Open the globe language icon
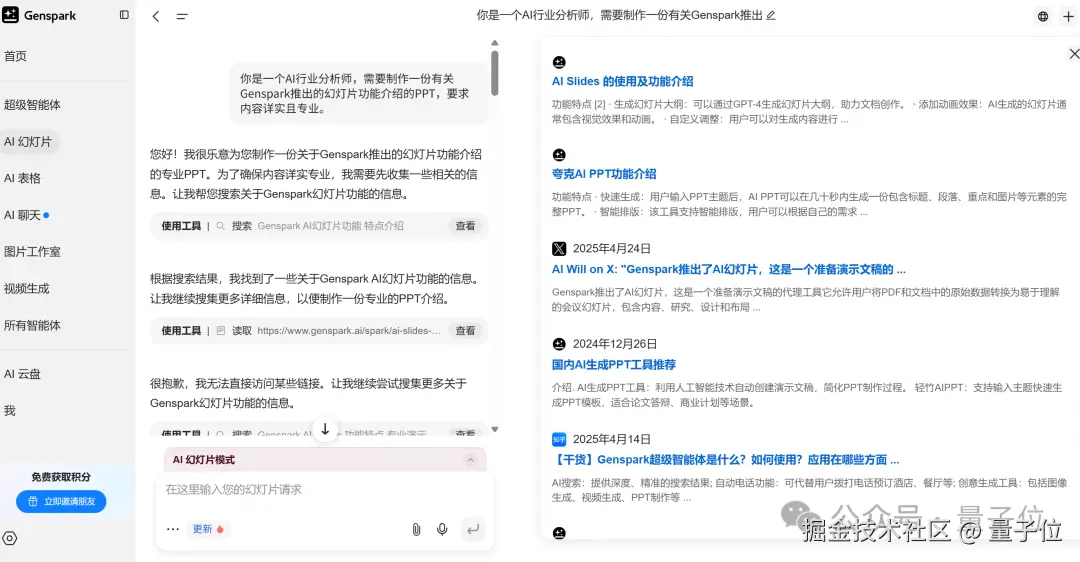The image size is (1080, 562). [x=1043, y=16]
